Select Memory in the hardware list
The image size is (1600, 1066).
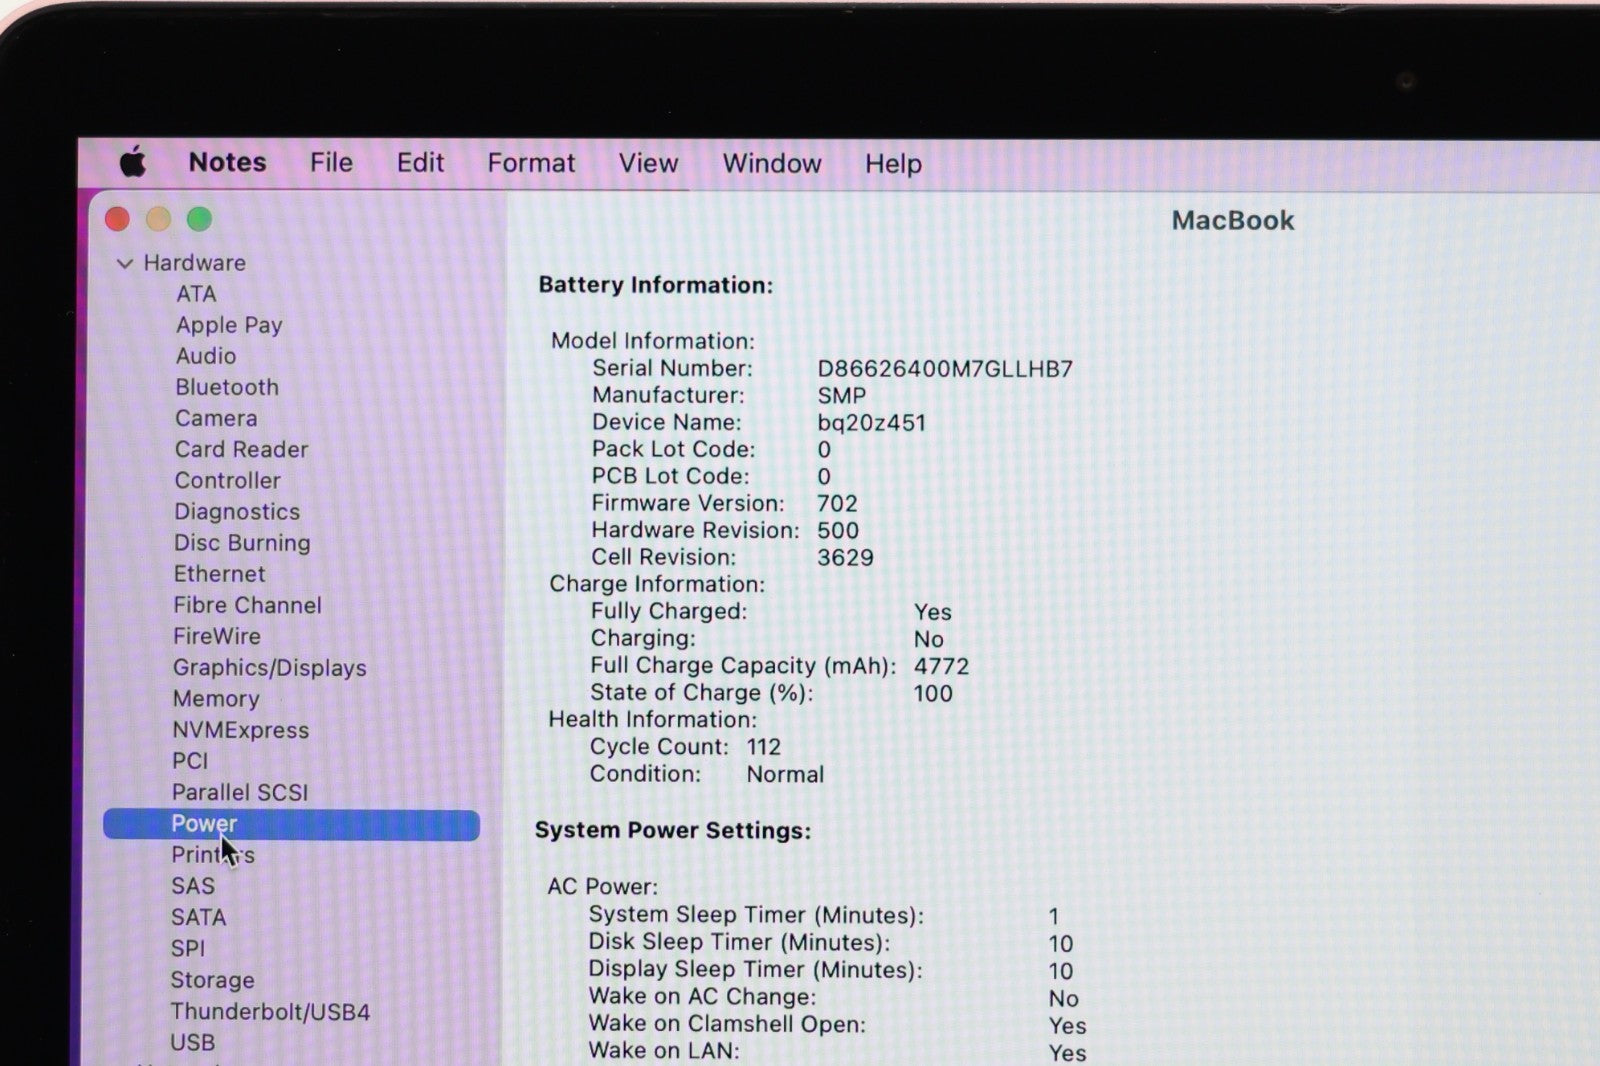click(x=215, y=698)
